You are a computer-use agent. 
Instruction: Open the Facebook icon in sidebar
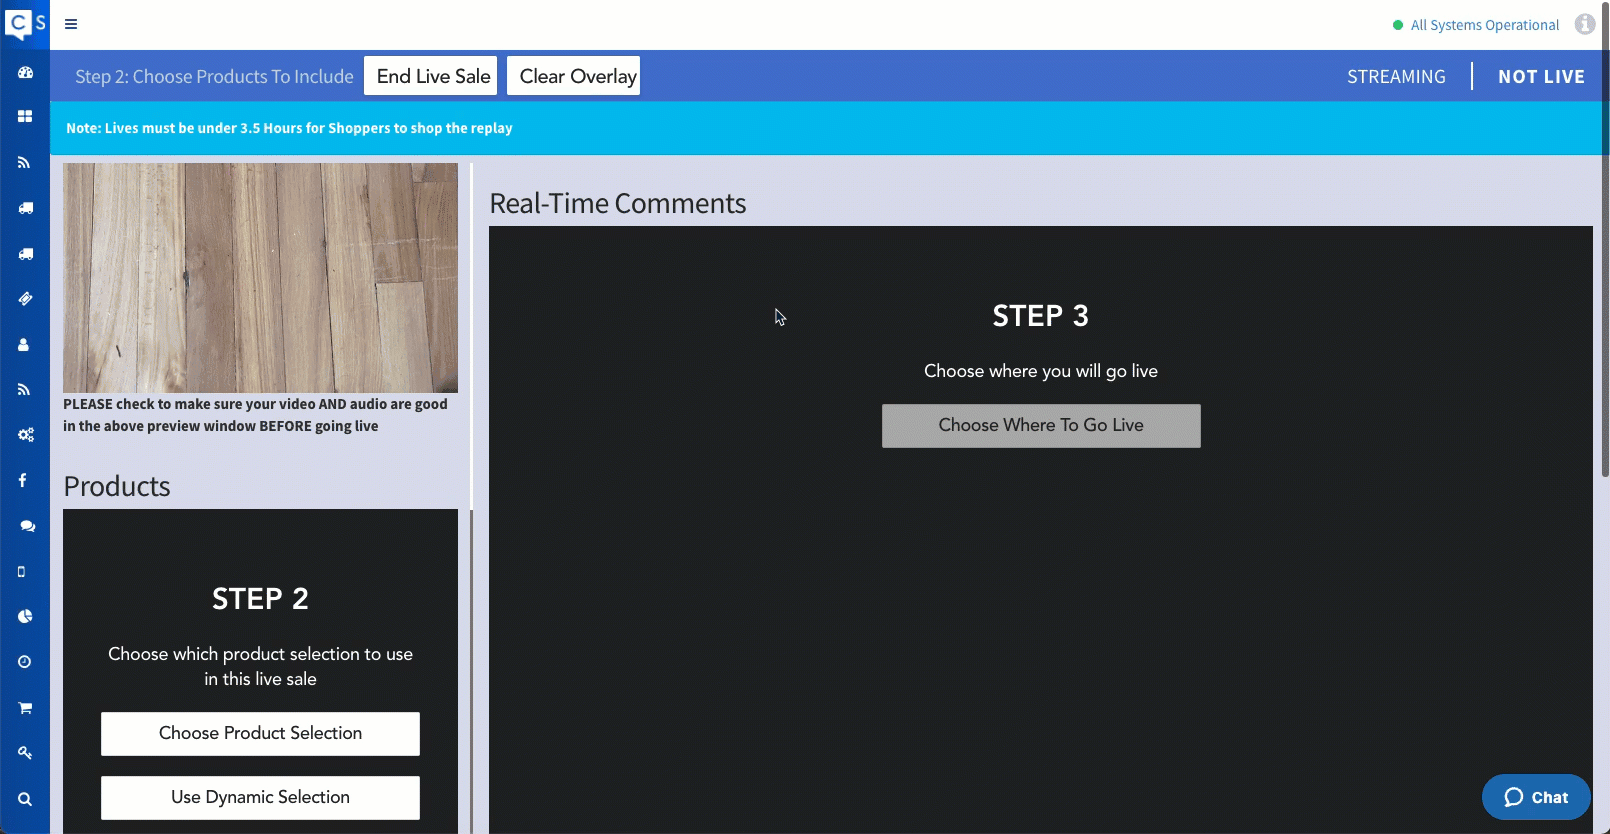point(23,481)
